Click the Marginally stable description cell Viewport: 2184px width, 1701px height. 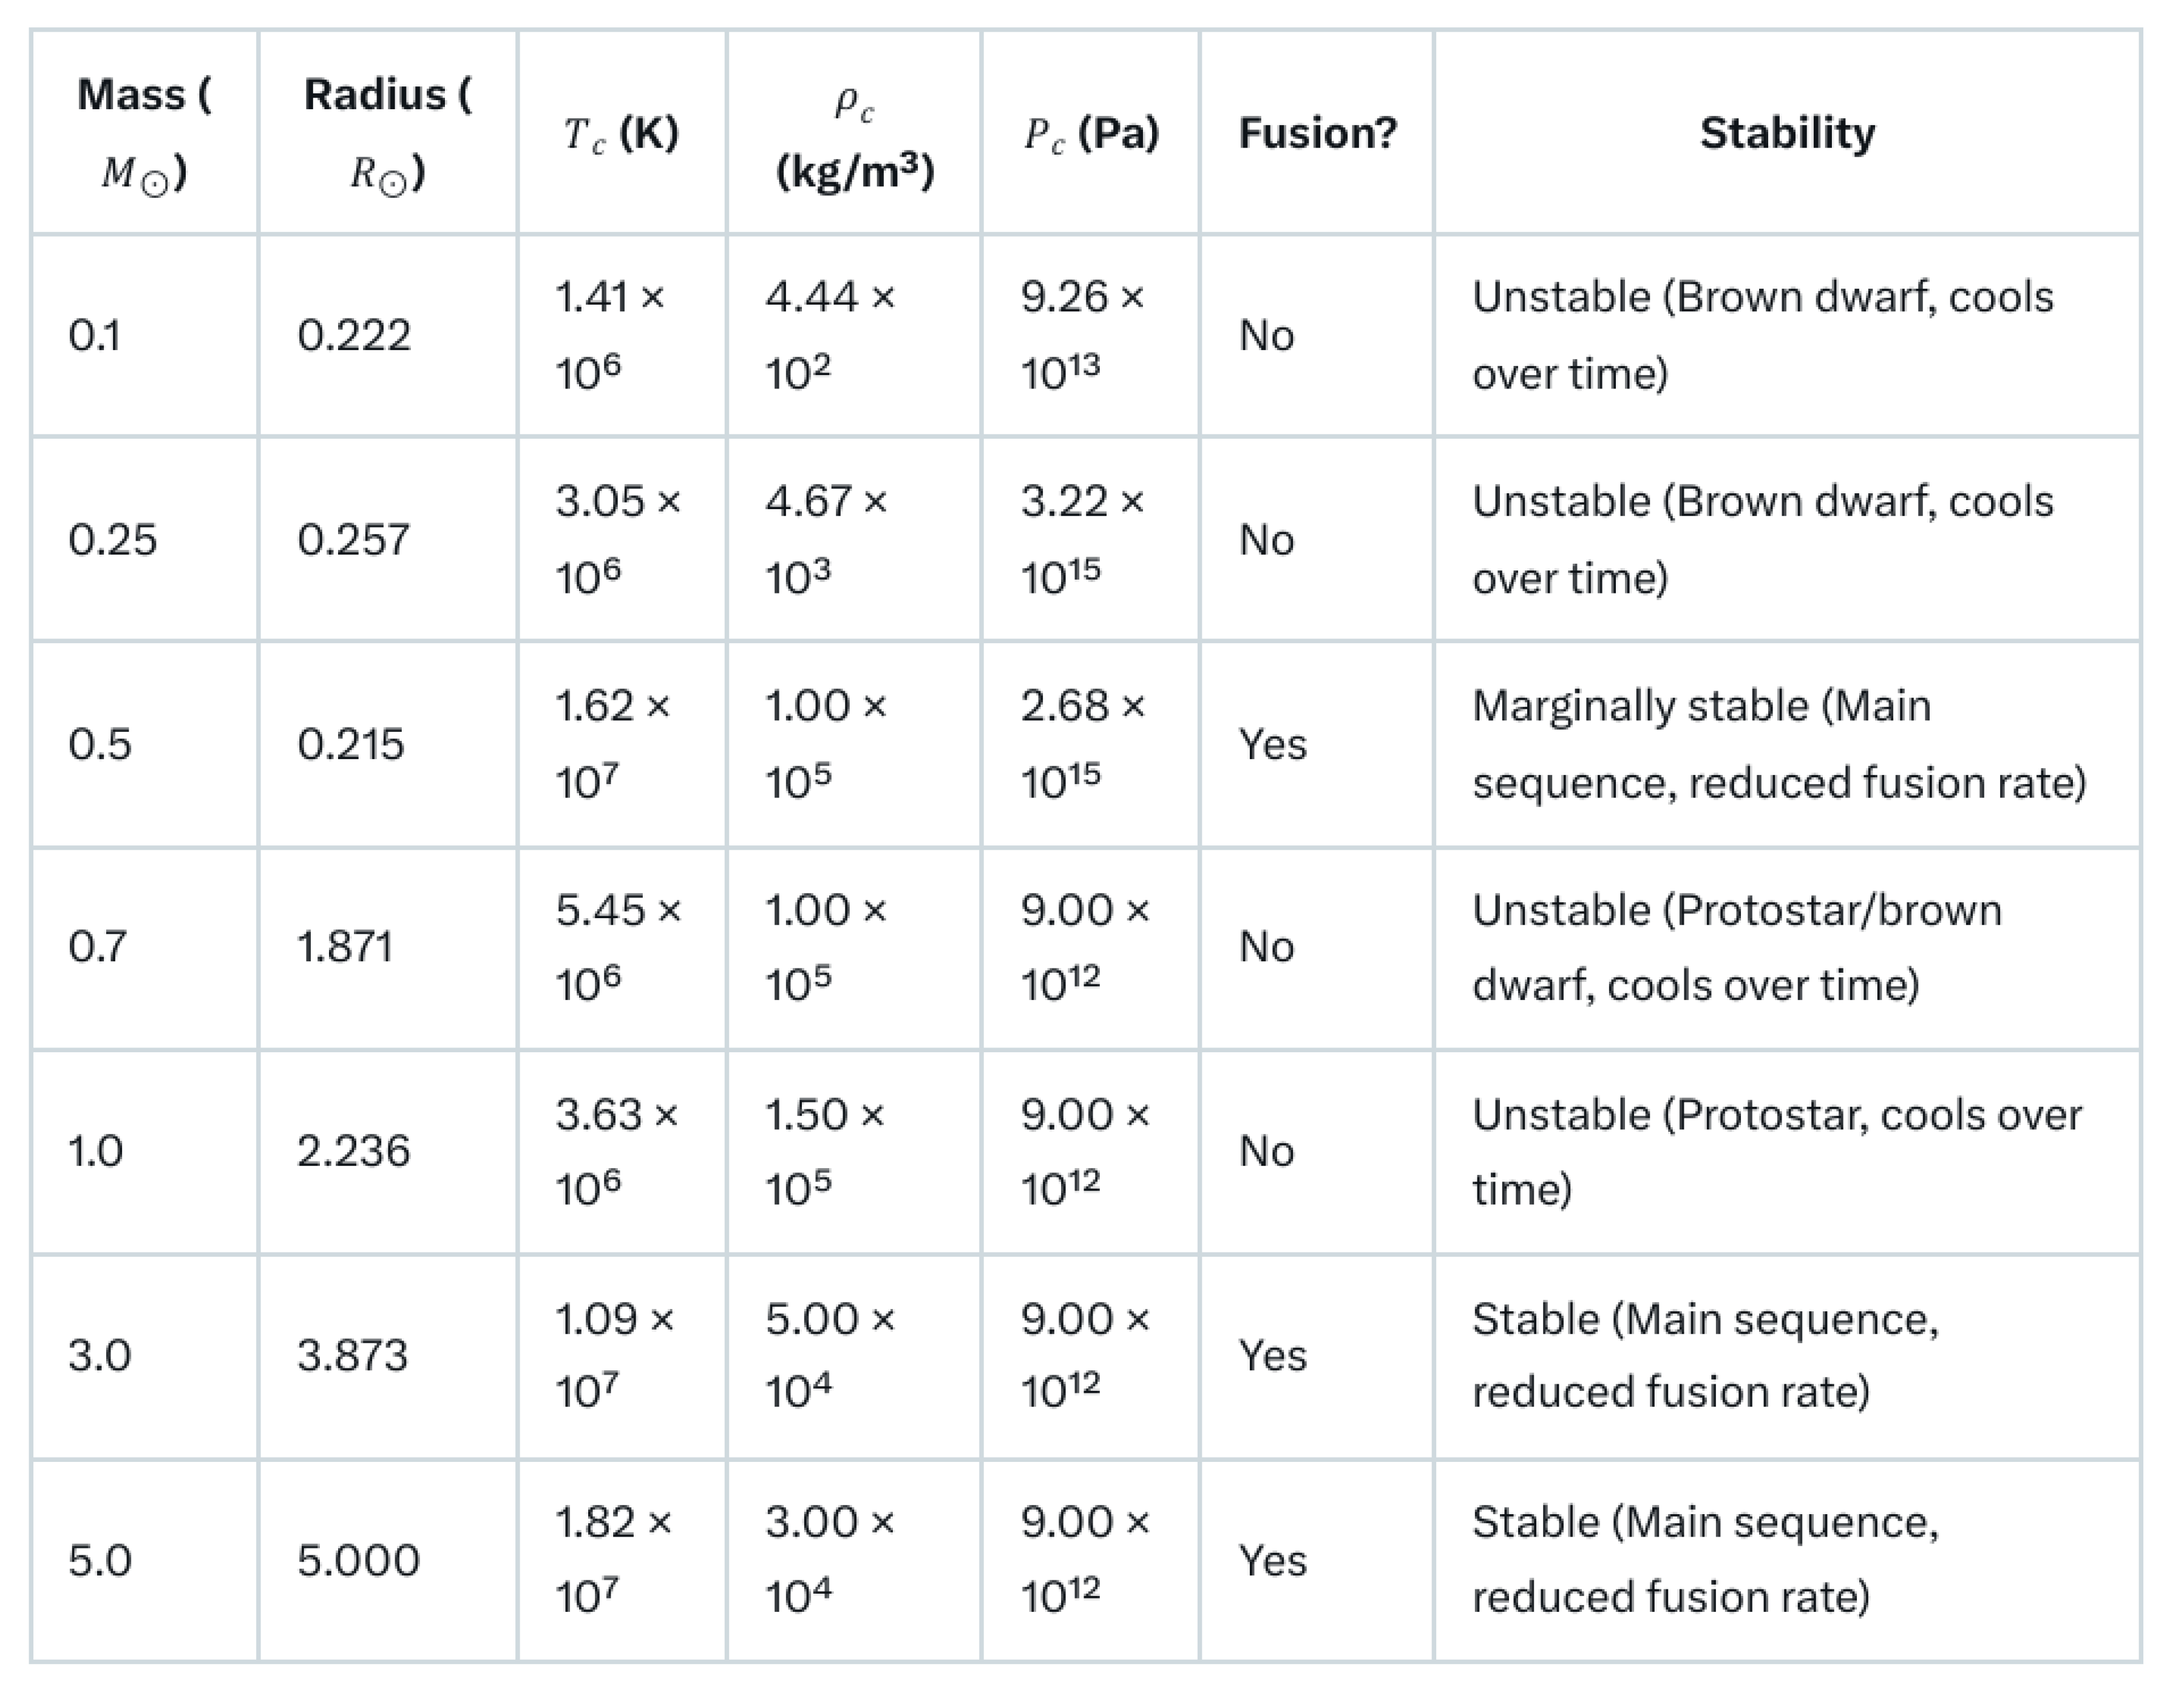coord(1778,743)
